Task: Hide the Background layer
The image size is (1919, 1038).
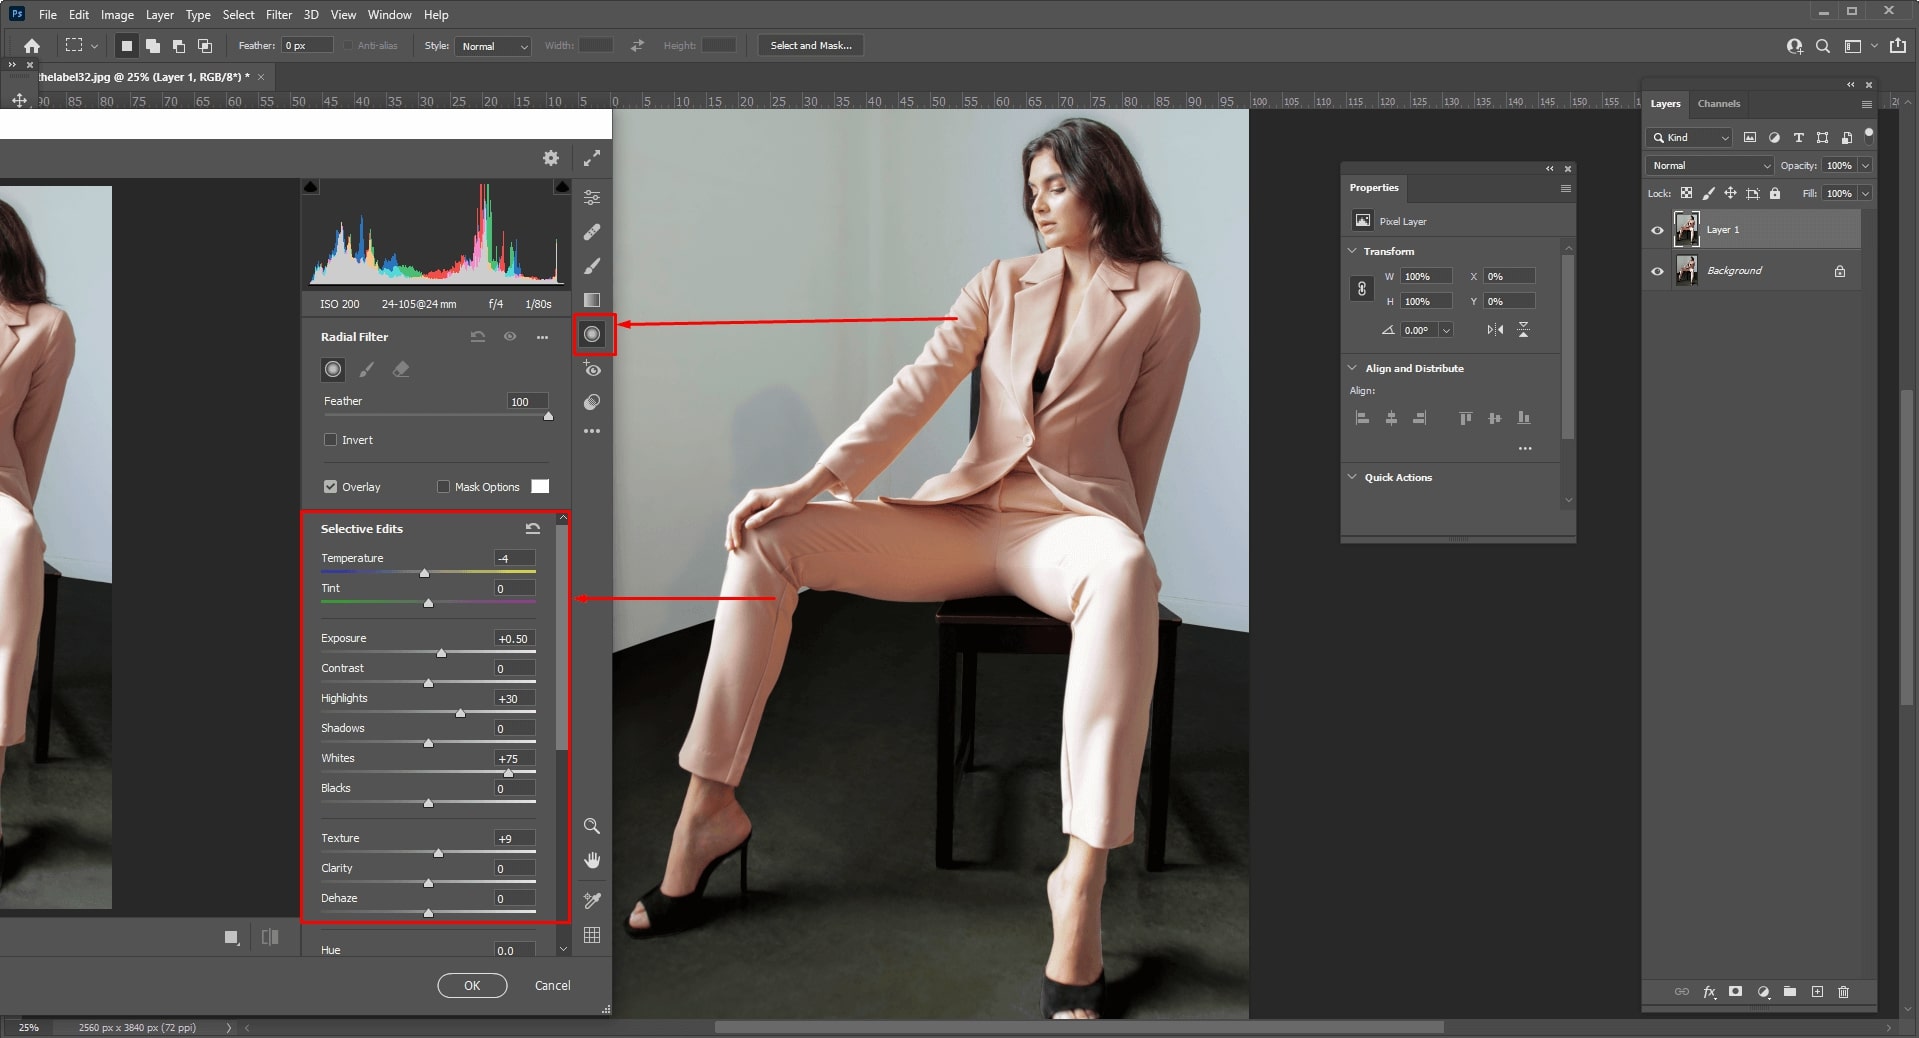Action: pyautogui.click(x=1657, y=270)
